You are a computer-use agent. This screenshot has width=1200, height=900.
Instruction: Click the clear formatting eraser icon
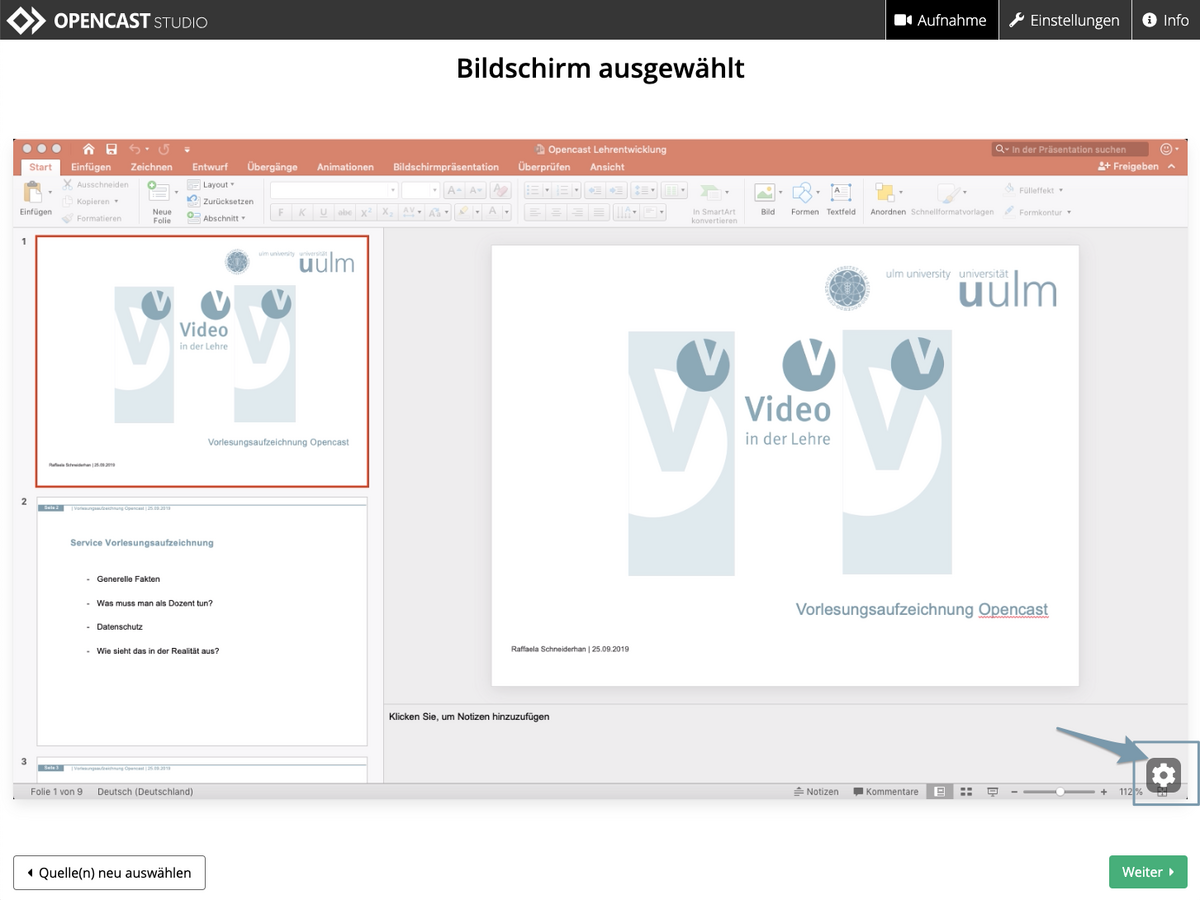click(x=500, y=190)
